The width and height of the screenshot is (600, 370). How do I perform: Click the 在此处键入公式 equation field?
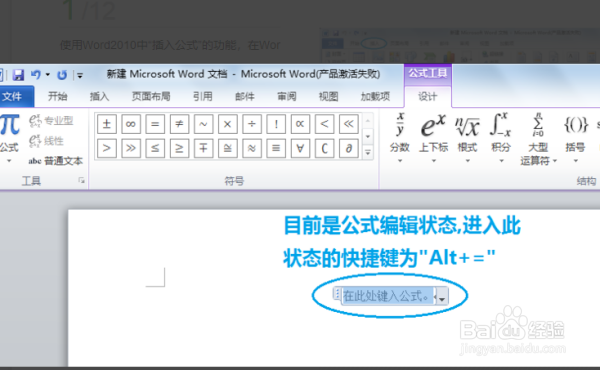click(x=388, y=296)
